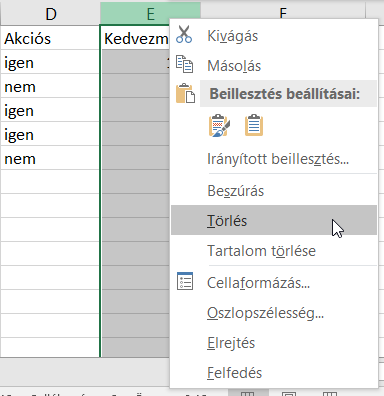Click the status bar view icon under Felfedés
Viewport: 384px width, 396px height.
[248, 393]
